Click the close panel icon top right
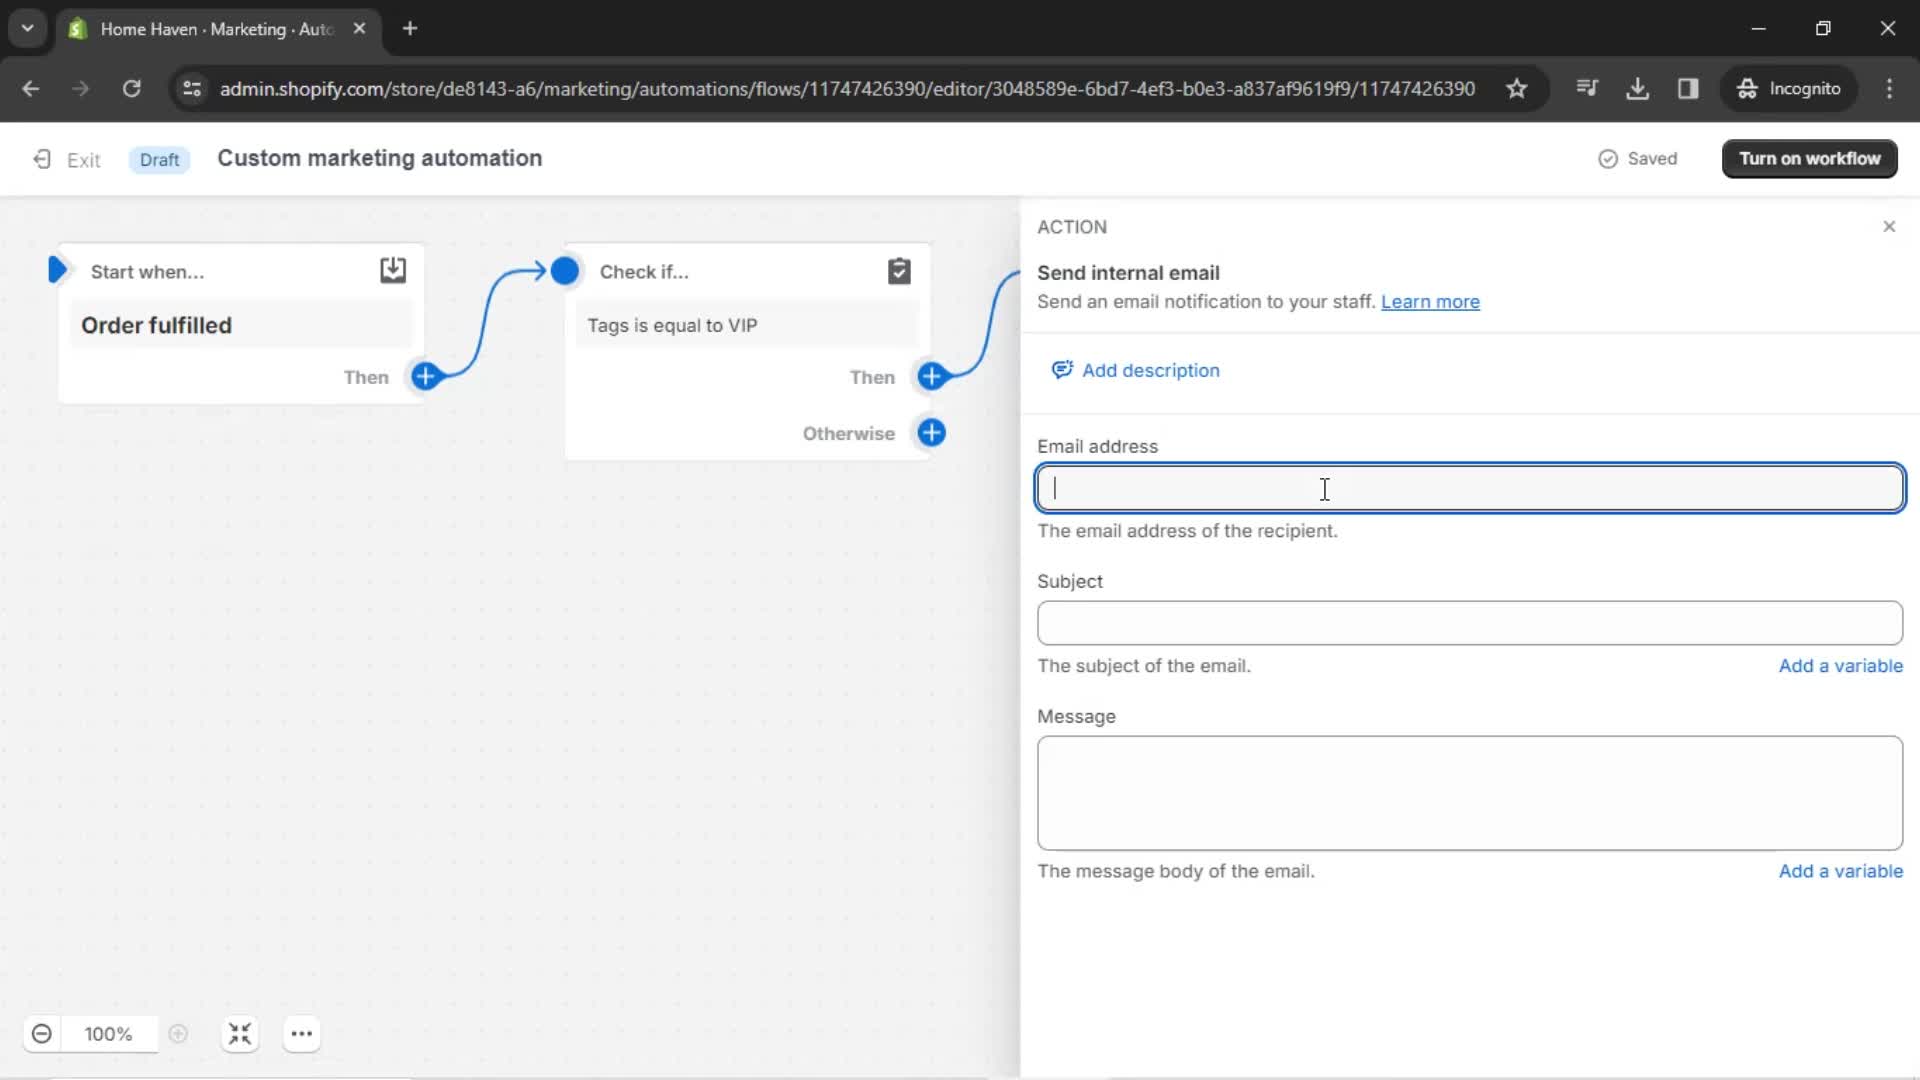The height and width of the screenshot is (1080, 1920). (1888, 225)
